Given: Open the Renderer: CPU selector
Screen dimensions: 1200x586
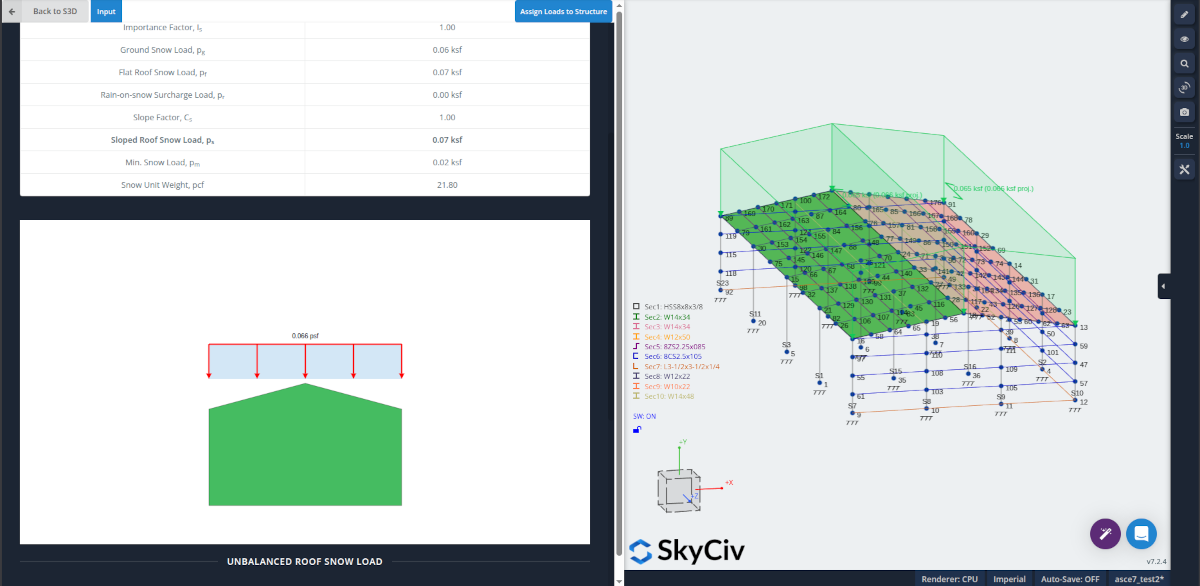Looking at the screenshot, I should pos(949,578).
